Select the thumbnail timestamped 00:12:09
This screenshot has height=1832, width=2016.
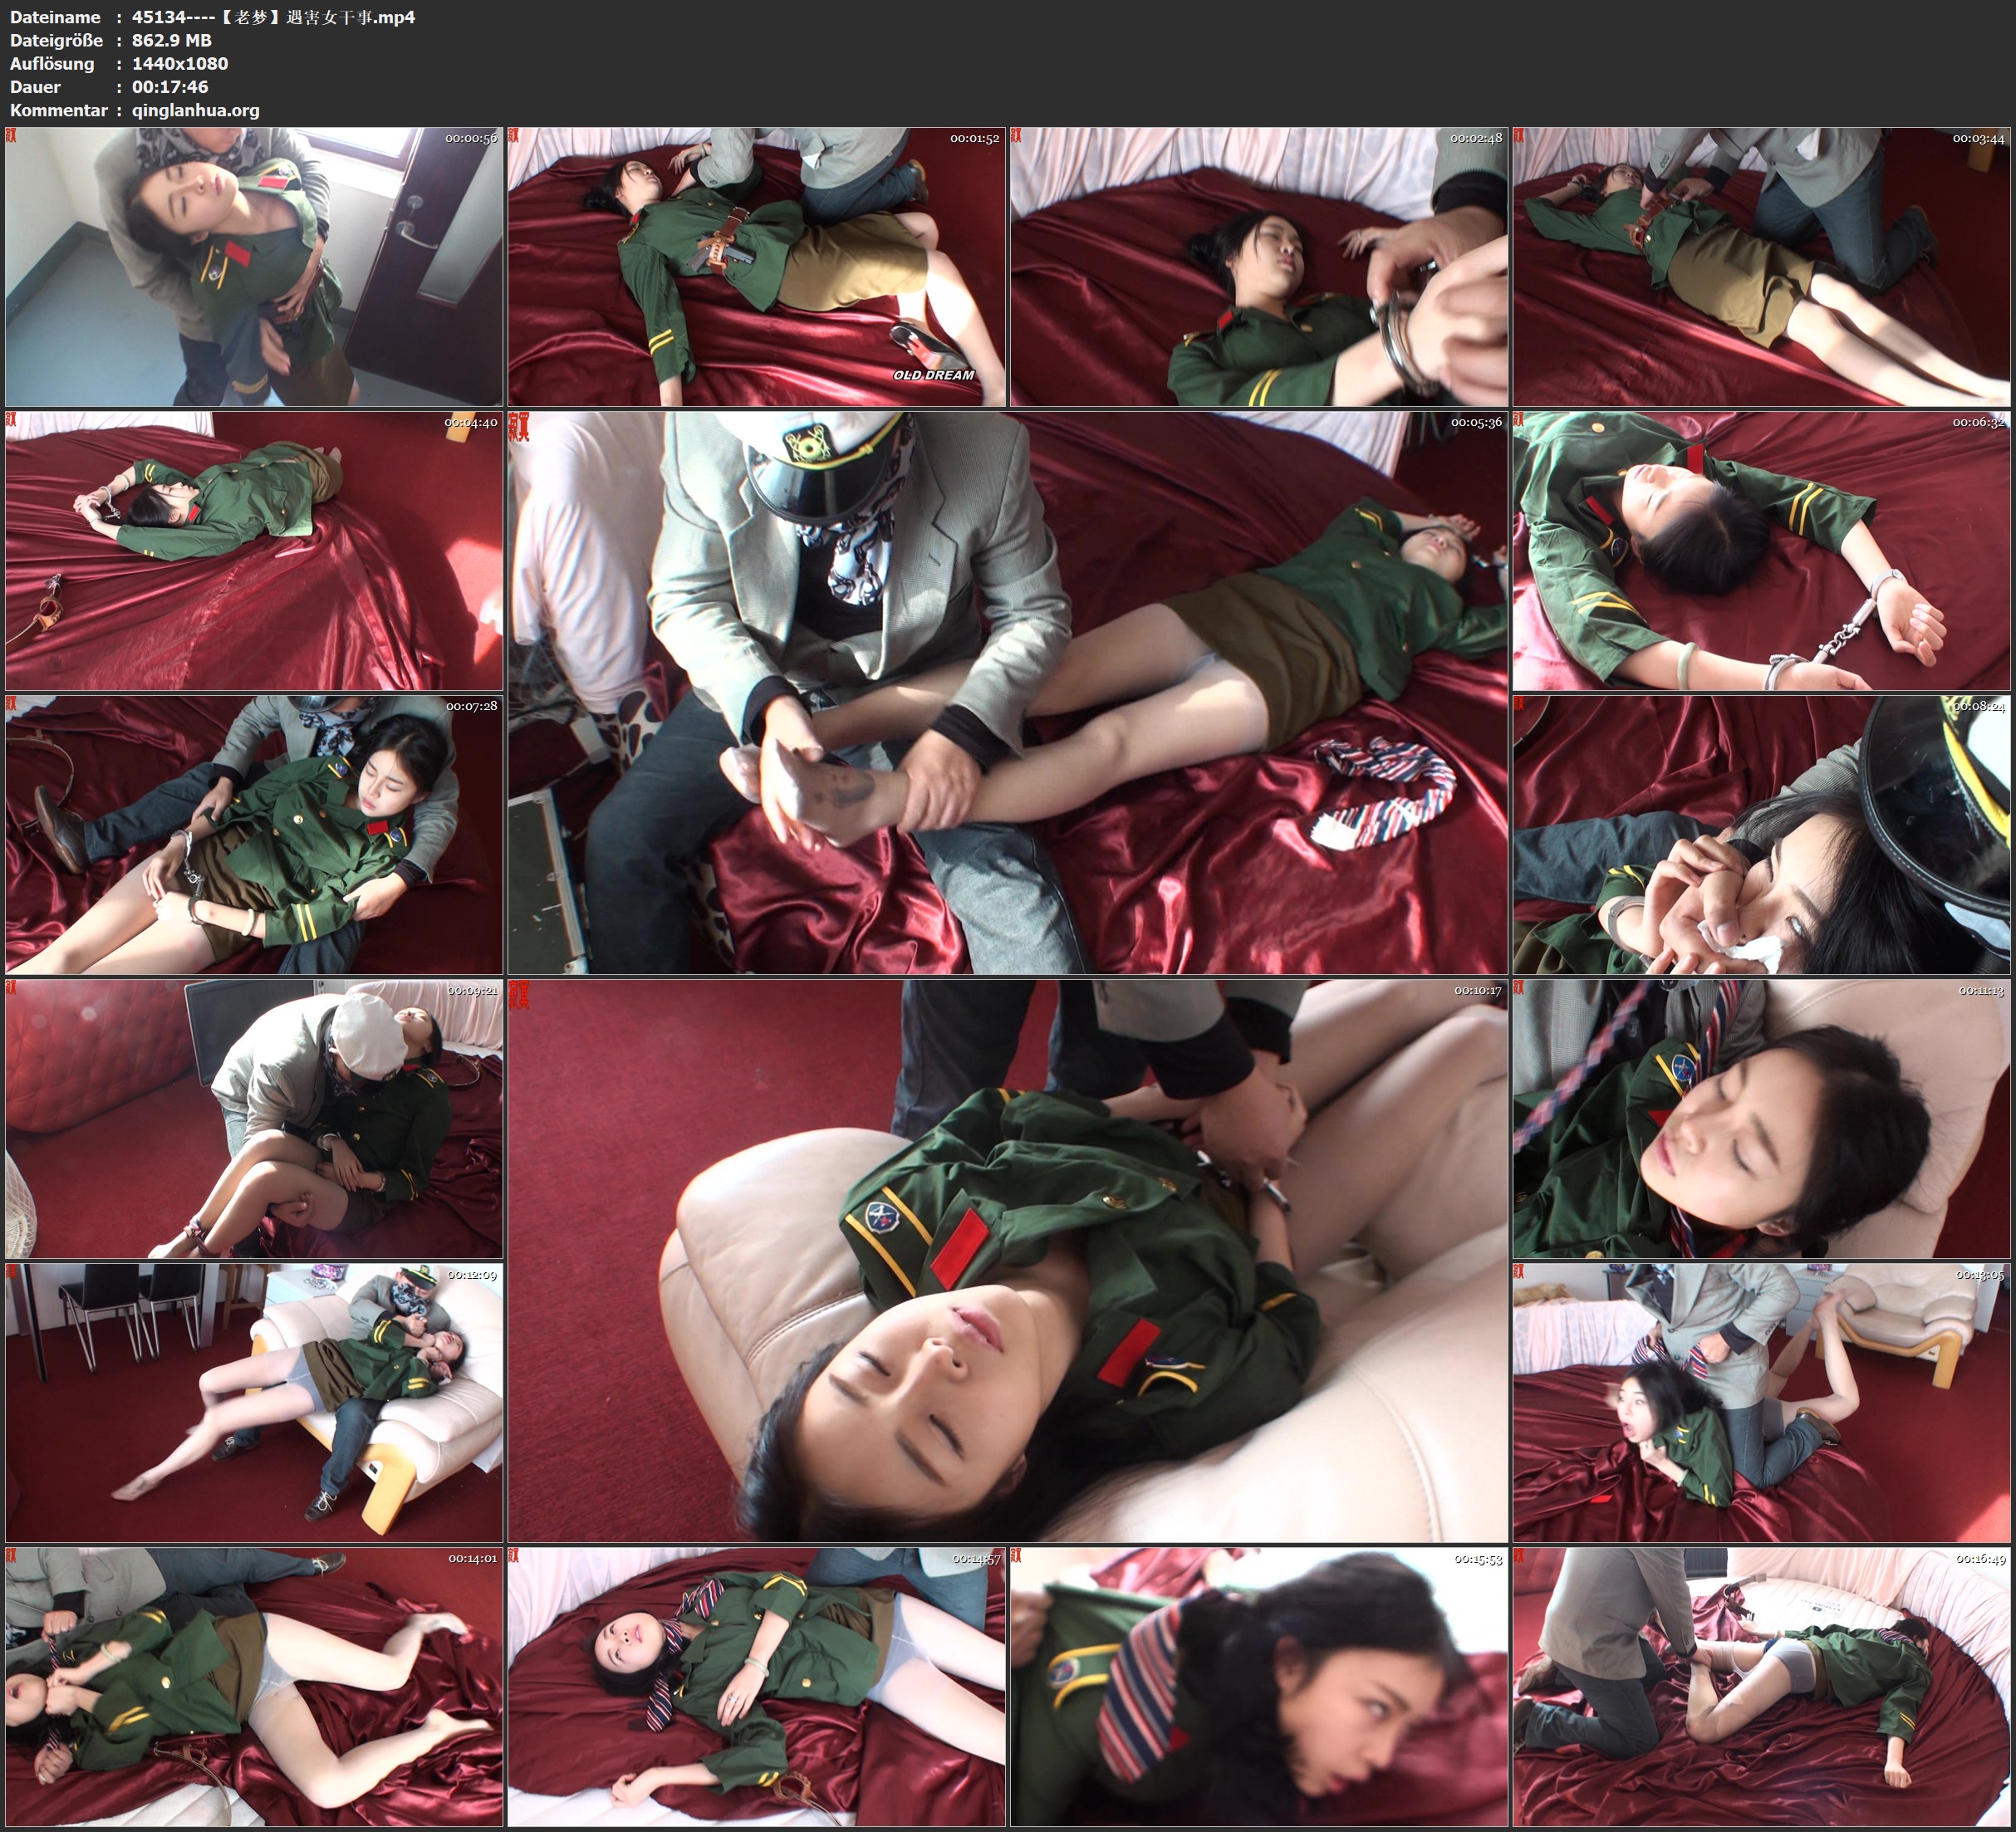pos(254,1403)
